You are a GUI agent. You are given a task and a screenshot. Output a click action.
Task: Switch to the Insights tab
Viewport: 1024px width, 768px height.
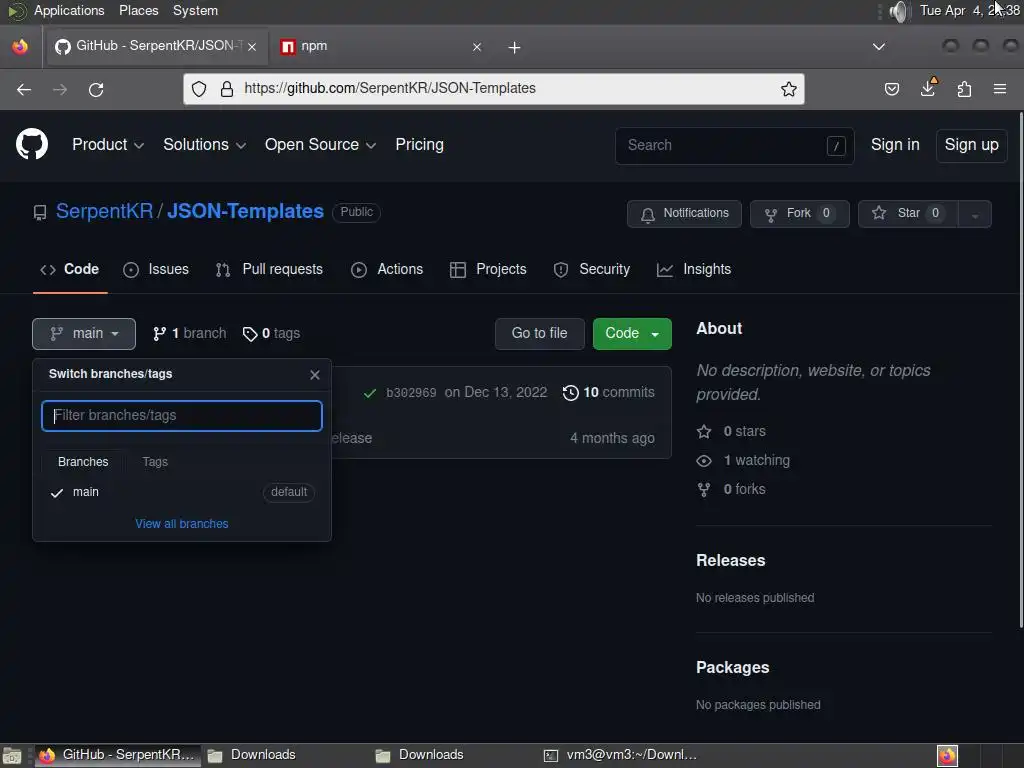[694, 269]
